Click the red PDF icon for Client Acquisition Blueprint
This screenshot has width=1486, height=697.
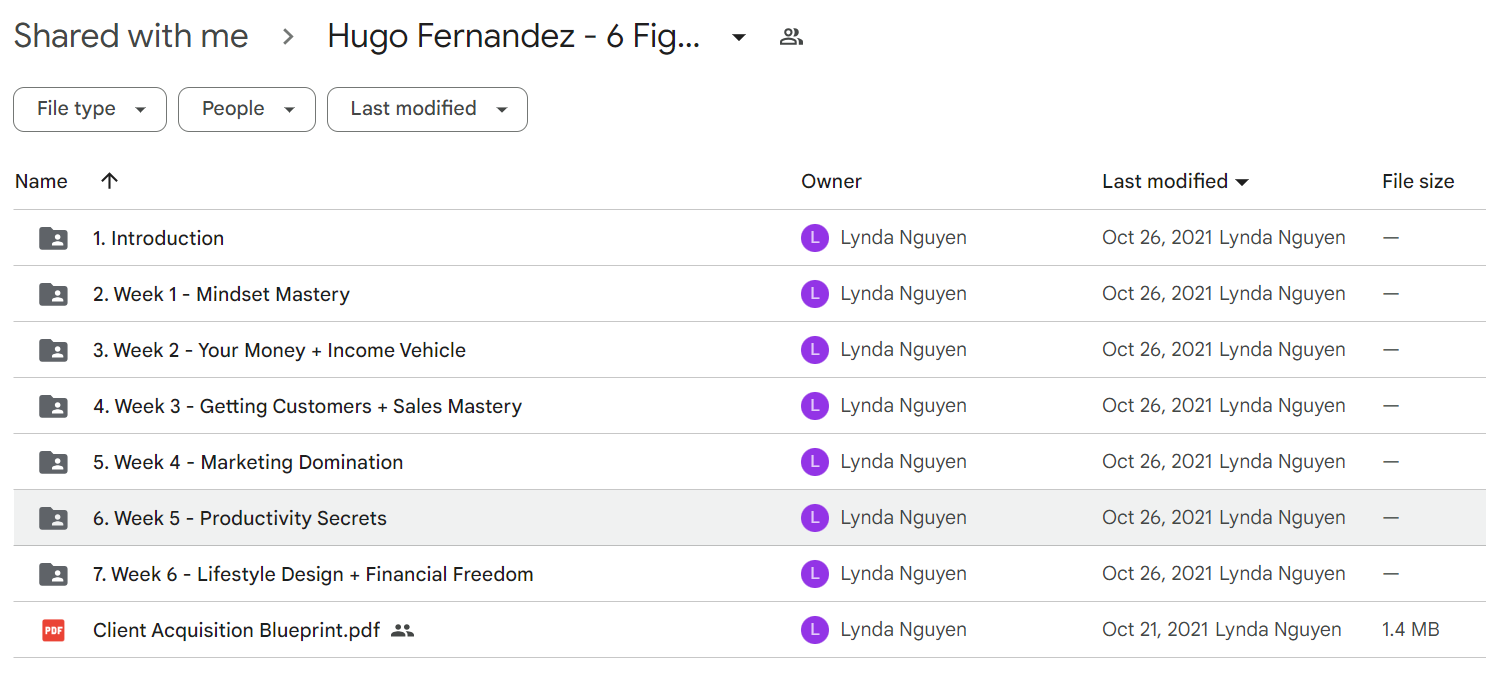[x=53, y=630]
